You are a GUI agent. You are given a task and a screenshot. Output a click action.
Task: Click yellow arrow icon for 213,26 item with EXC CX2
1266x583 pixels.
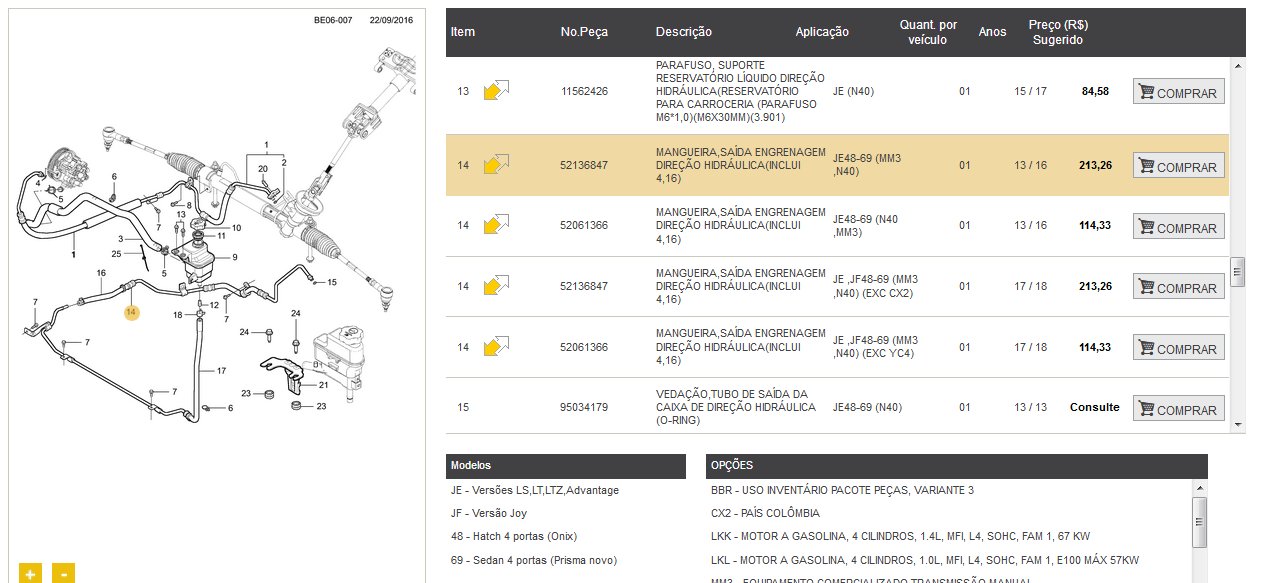[x=496, y=286]
